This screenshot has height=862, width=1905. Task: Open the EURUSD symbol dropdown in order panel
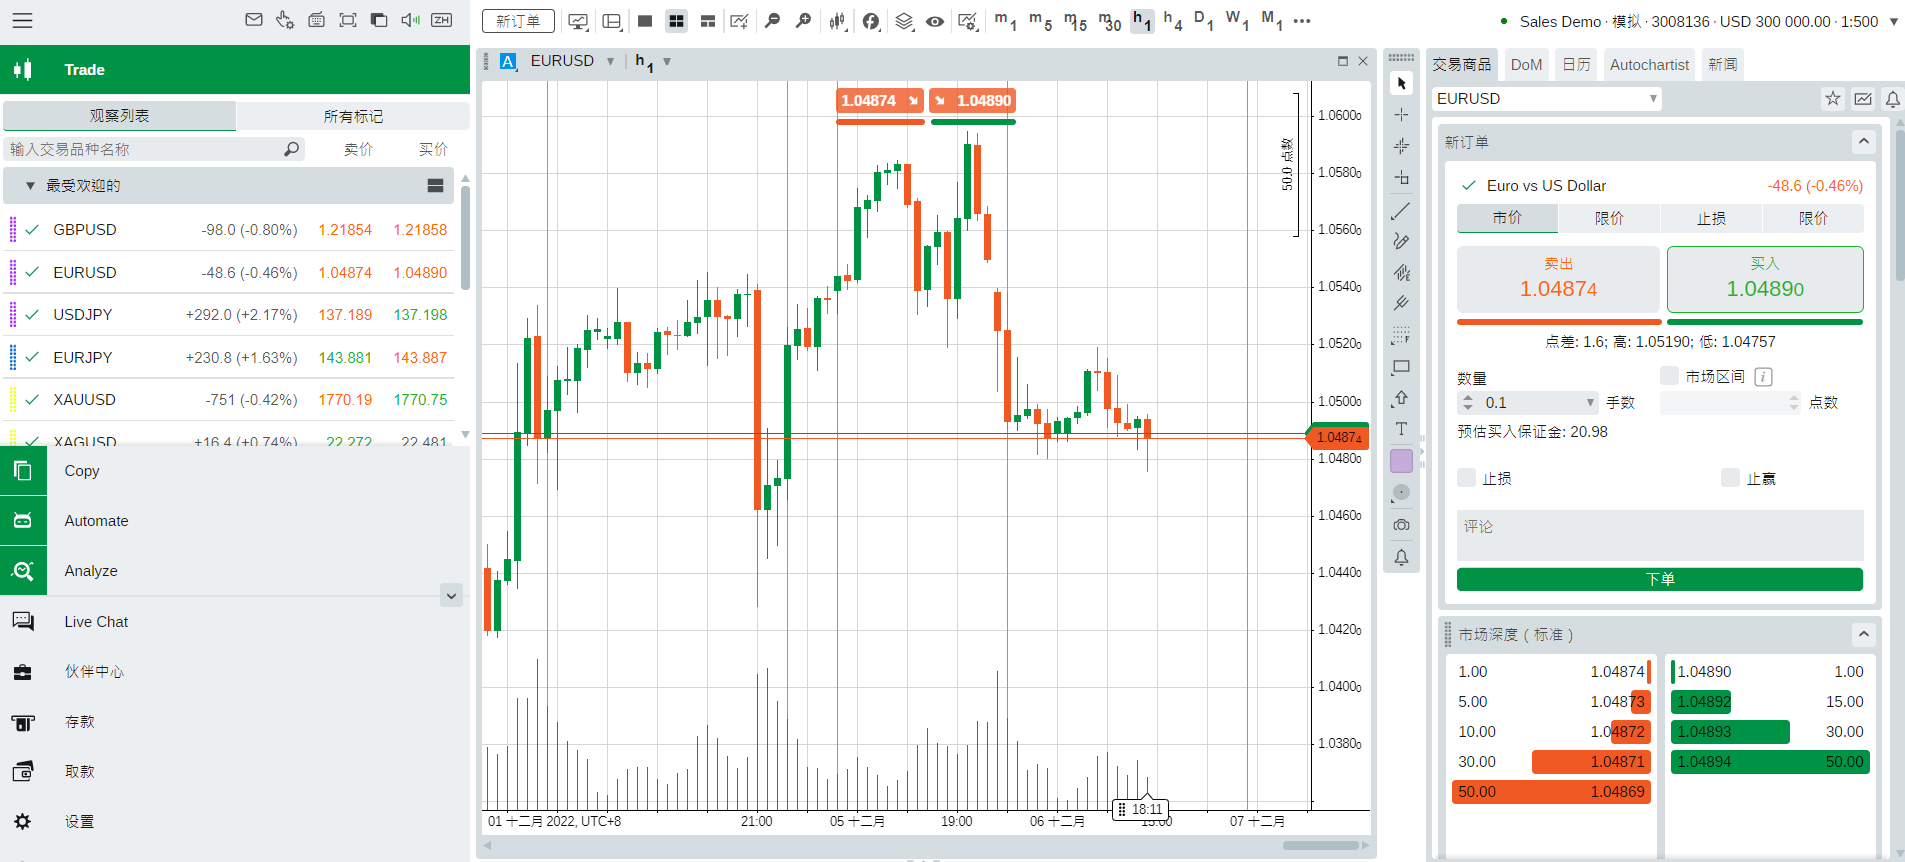[1653, 98]
